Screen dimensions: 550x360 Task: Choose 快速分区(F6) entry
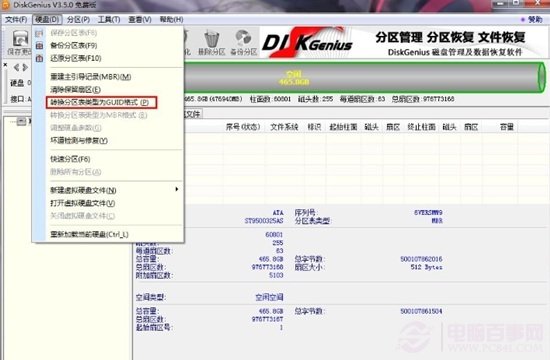(70, 159)
